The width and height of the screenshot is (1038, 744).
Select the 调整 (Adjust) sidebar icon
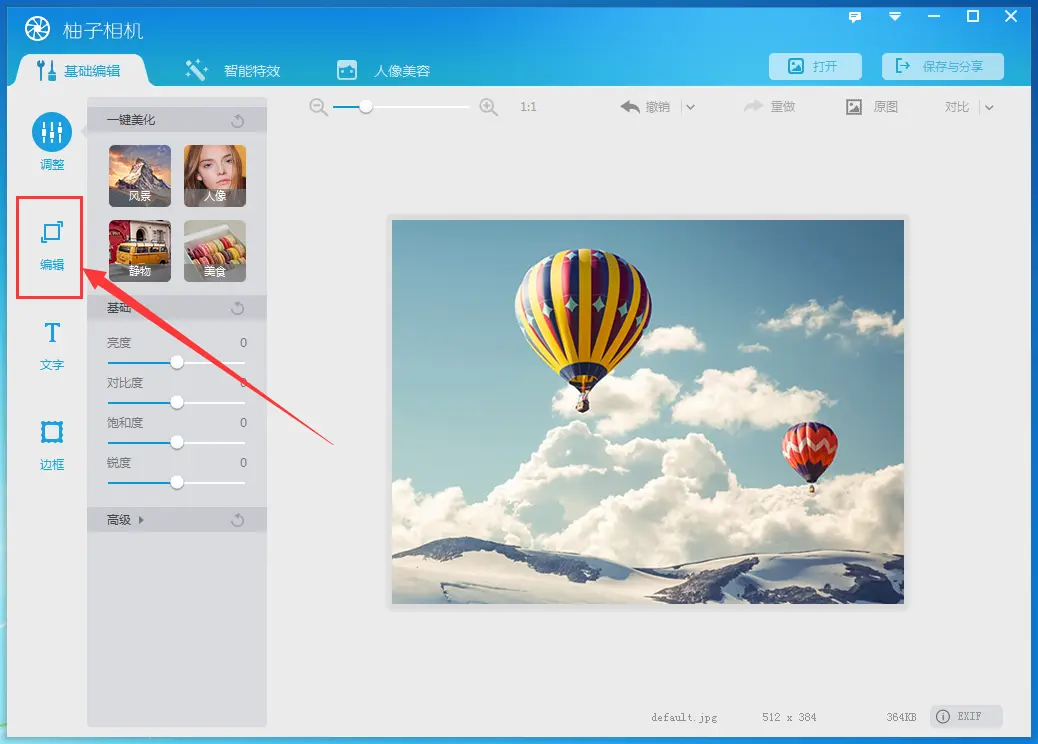(52, 133)
